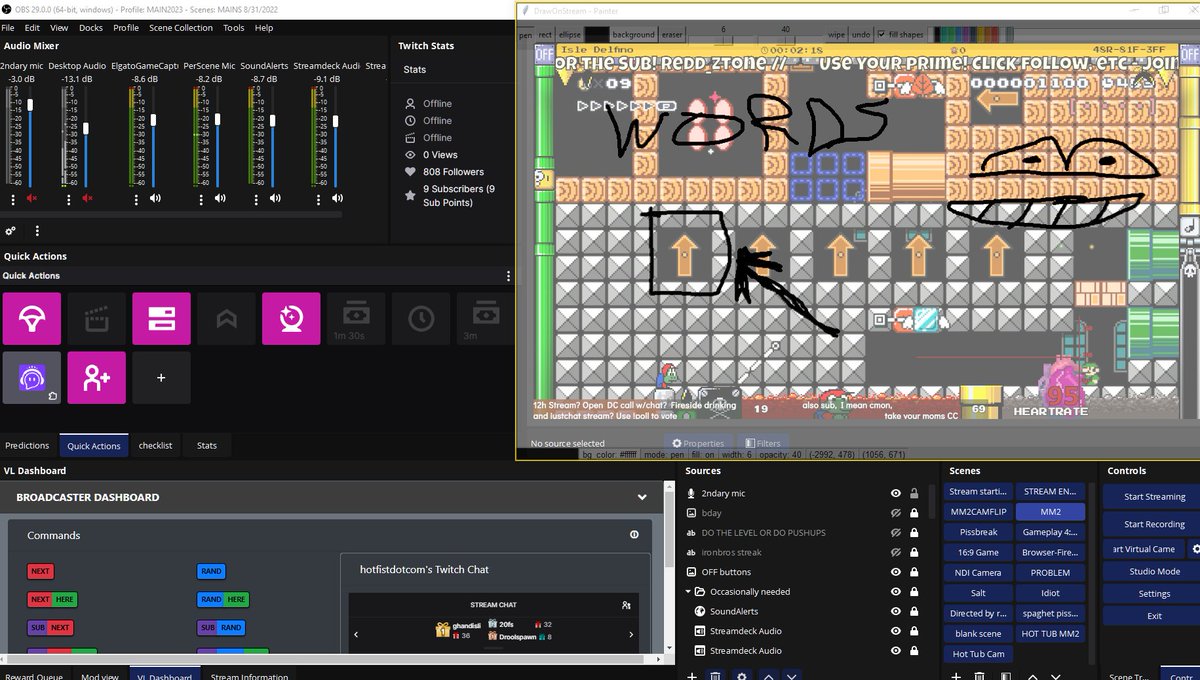Click the 3m ad Quick Action
The width and height of the screenshot is (1200, 680).
coord(485,319)
